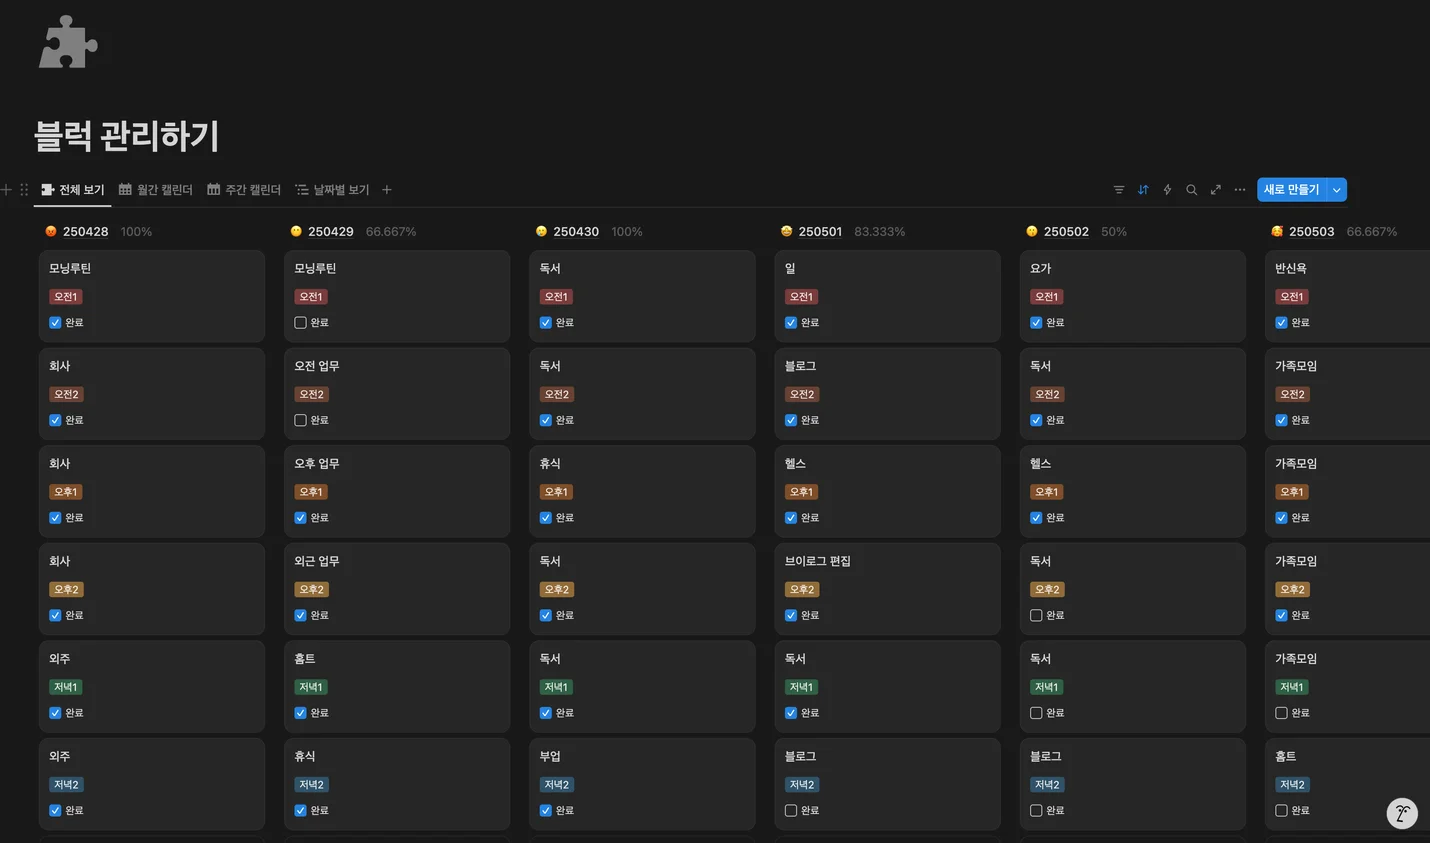Expand the dropdown arrow beside 새로 만들기
The width and height of the screenshot is (1430, 843).
1337,190
